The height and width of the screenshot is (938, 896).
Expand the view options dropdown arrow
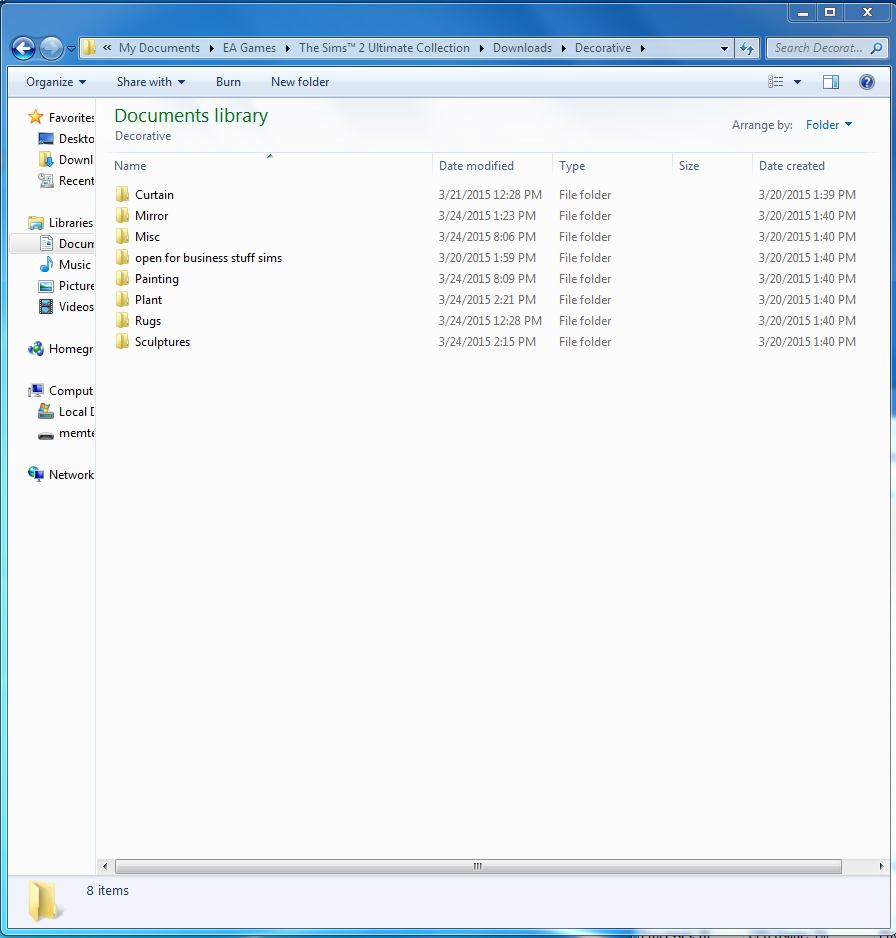(797, 82)
